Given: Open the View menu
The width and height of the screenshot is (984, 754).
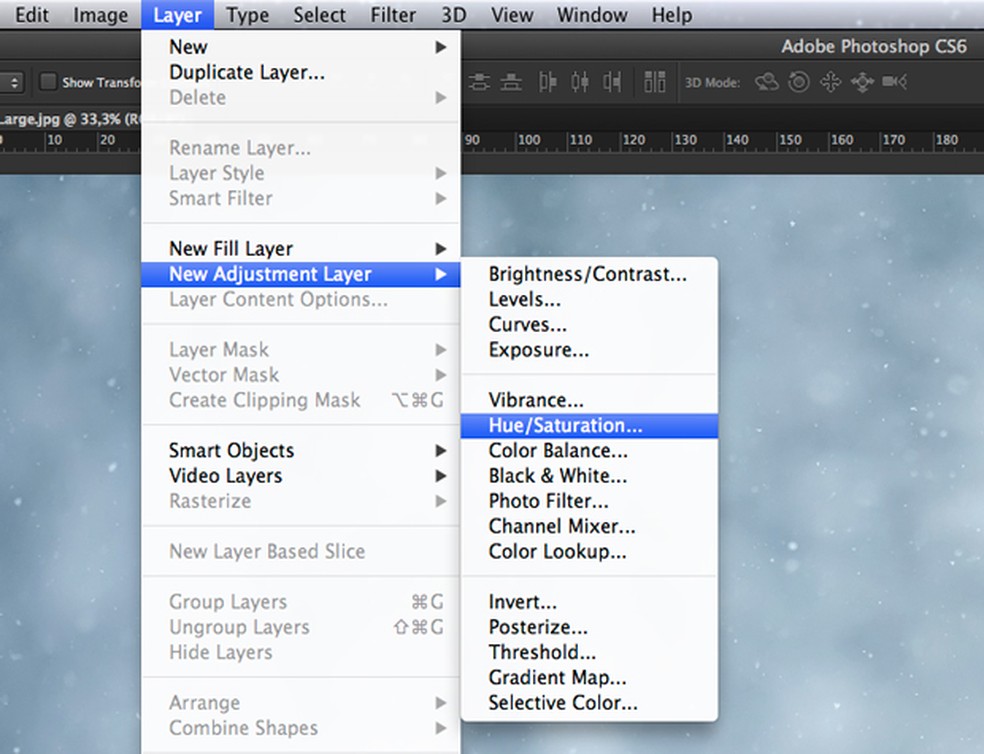Looking at the screenshot, I should 512,14.
